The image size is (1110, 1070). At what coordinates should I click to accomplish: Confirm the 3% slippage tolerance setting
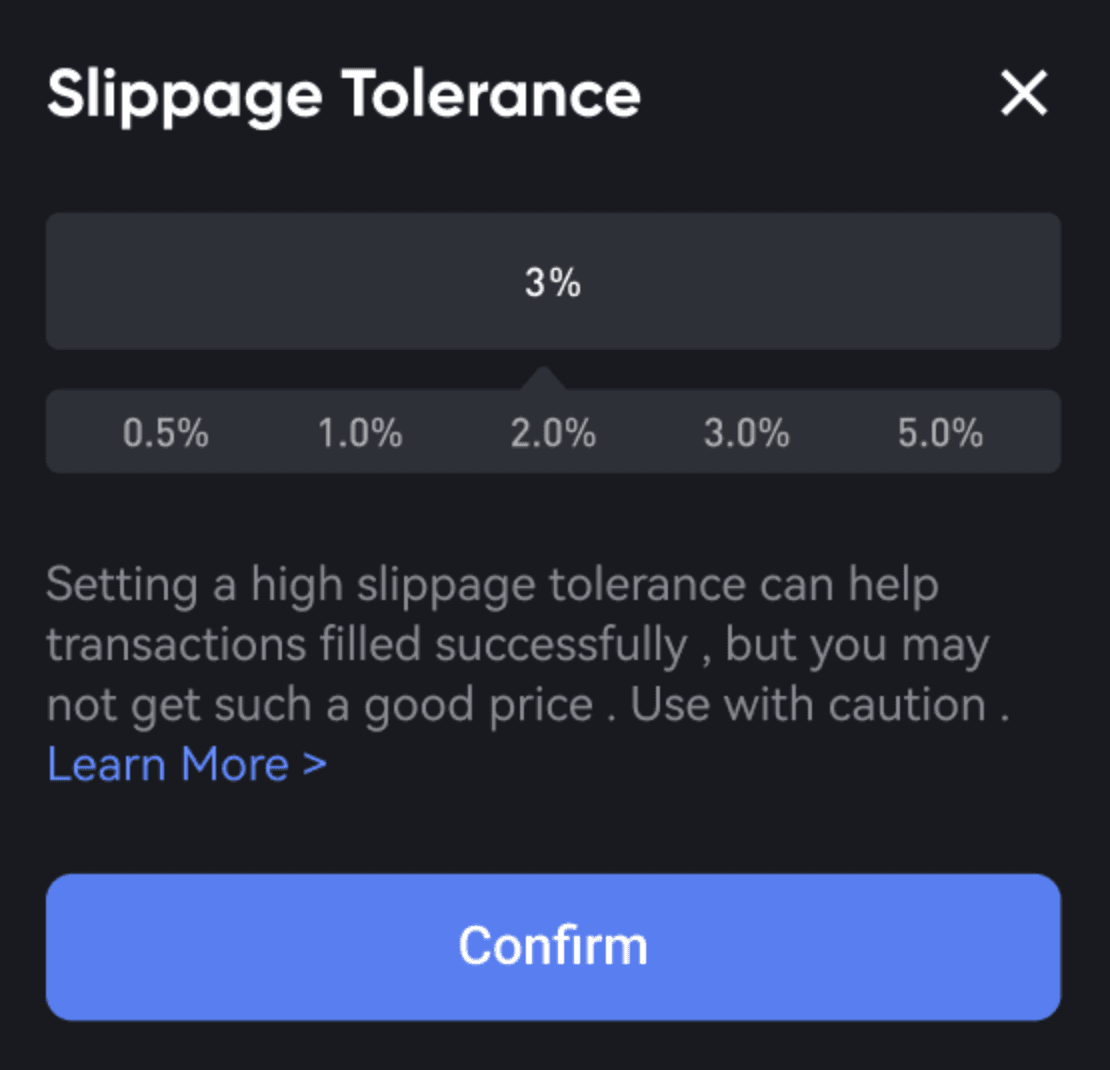point(553,946)
